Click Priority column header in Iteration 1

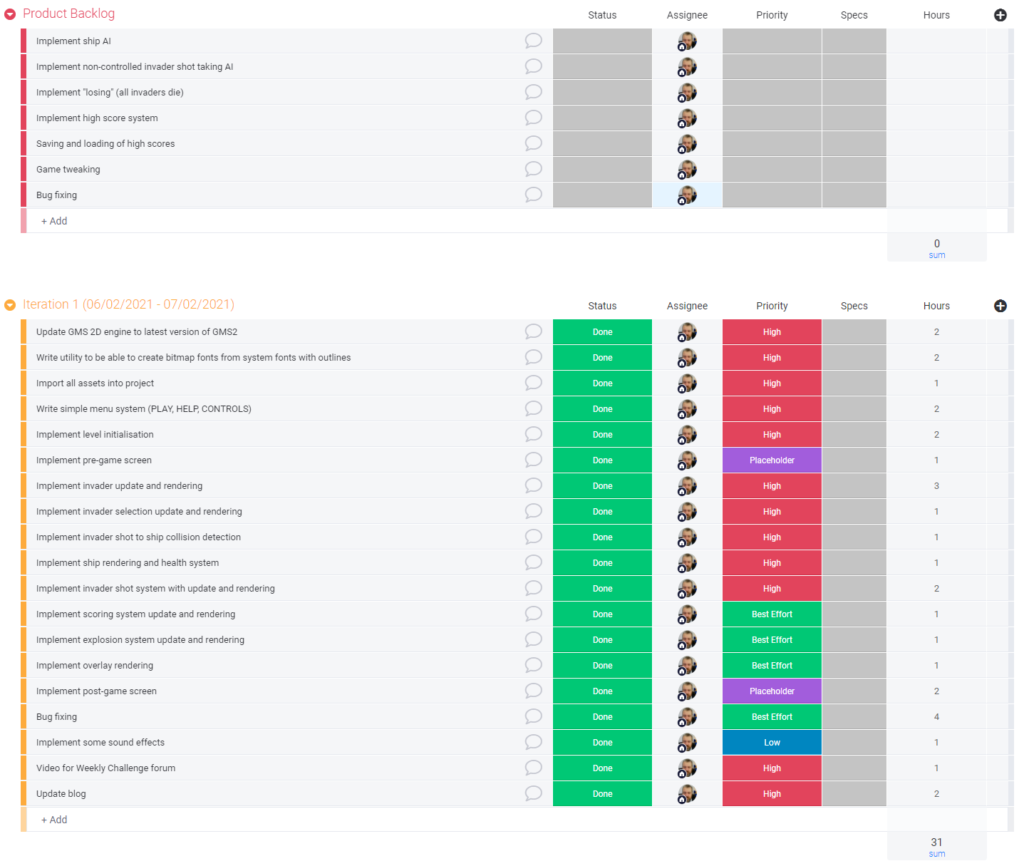[772, 306]
